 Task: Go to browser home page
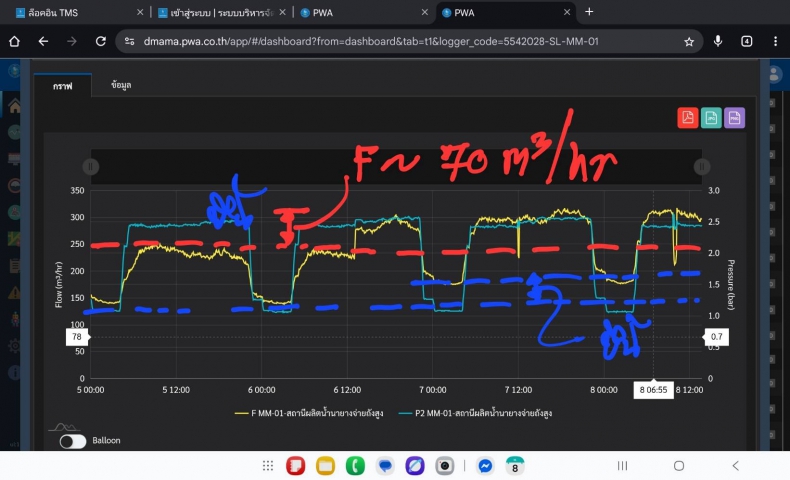pos(14,42)
